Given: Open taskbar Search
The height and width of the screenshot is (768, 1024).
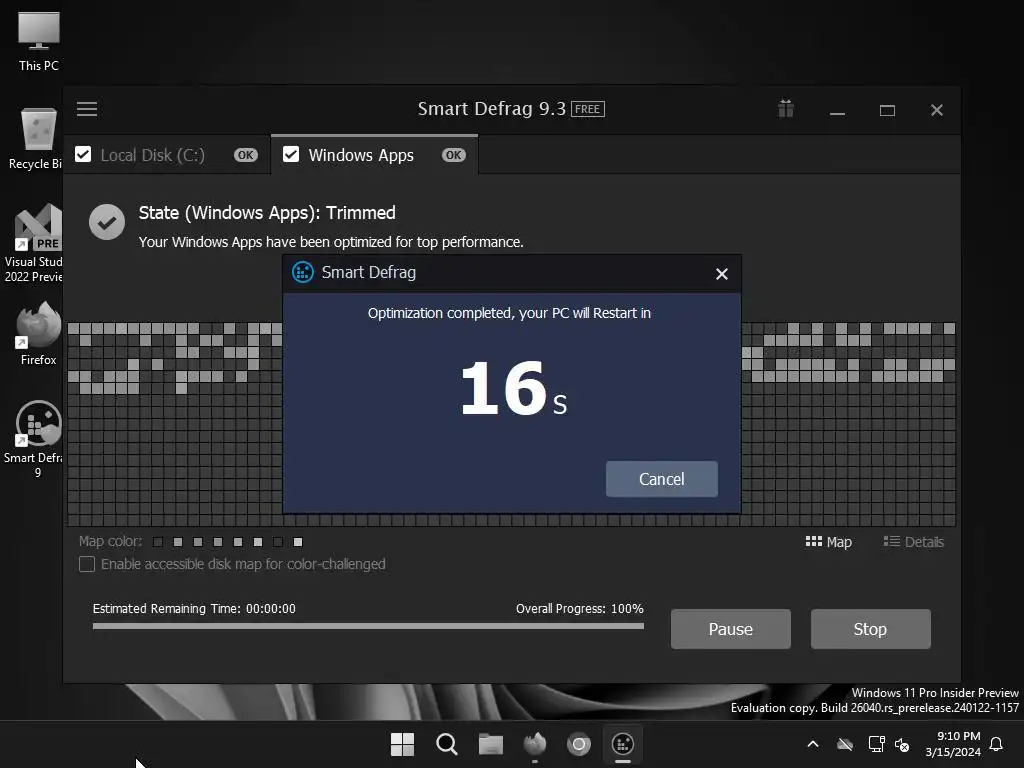Looking at the screenshot, I should [447, 744].
